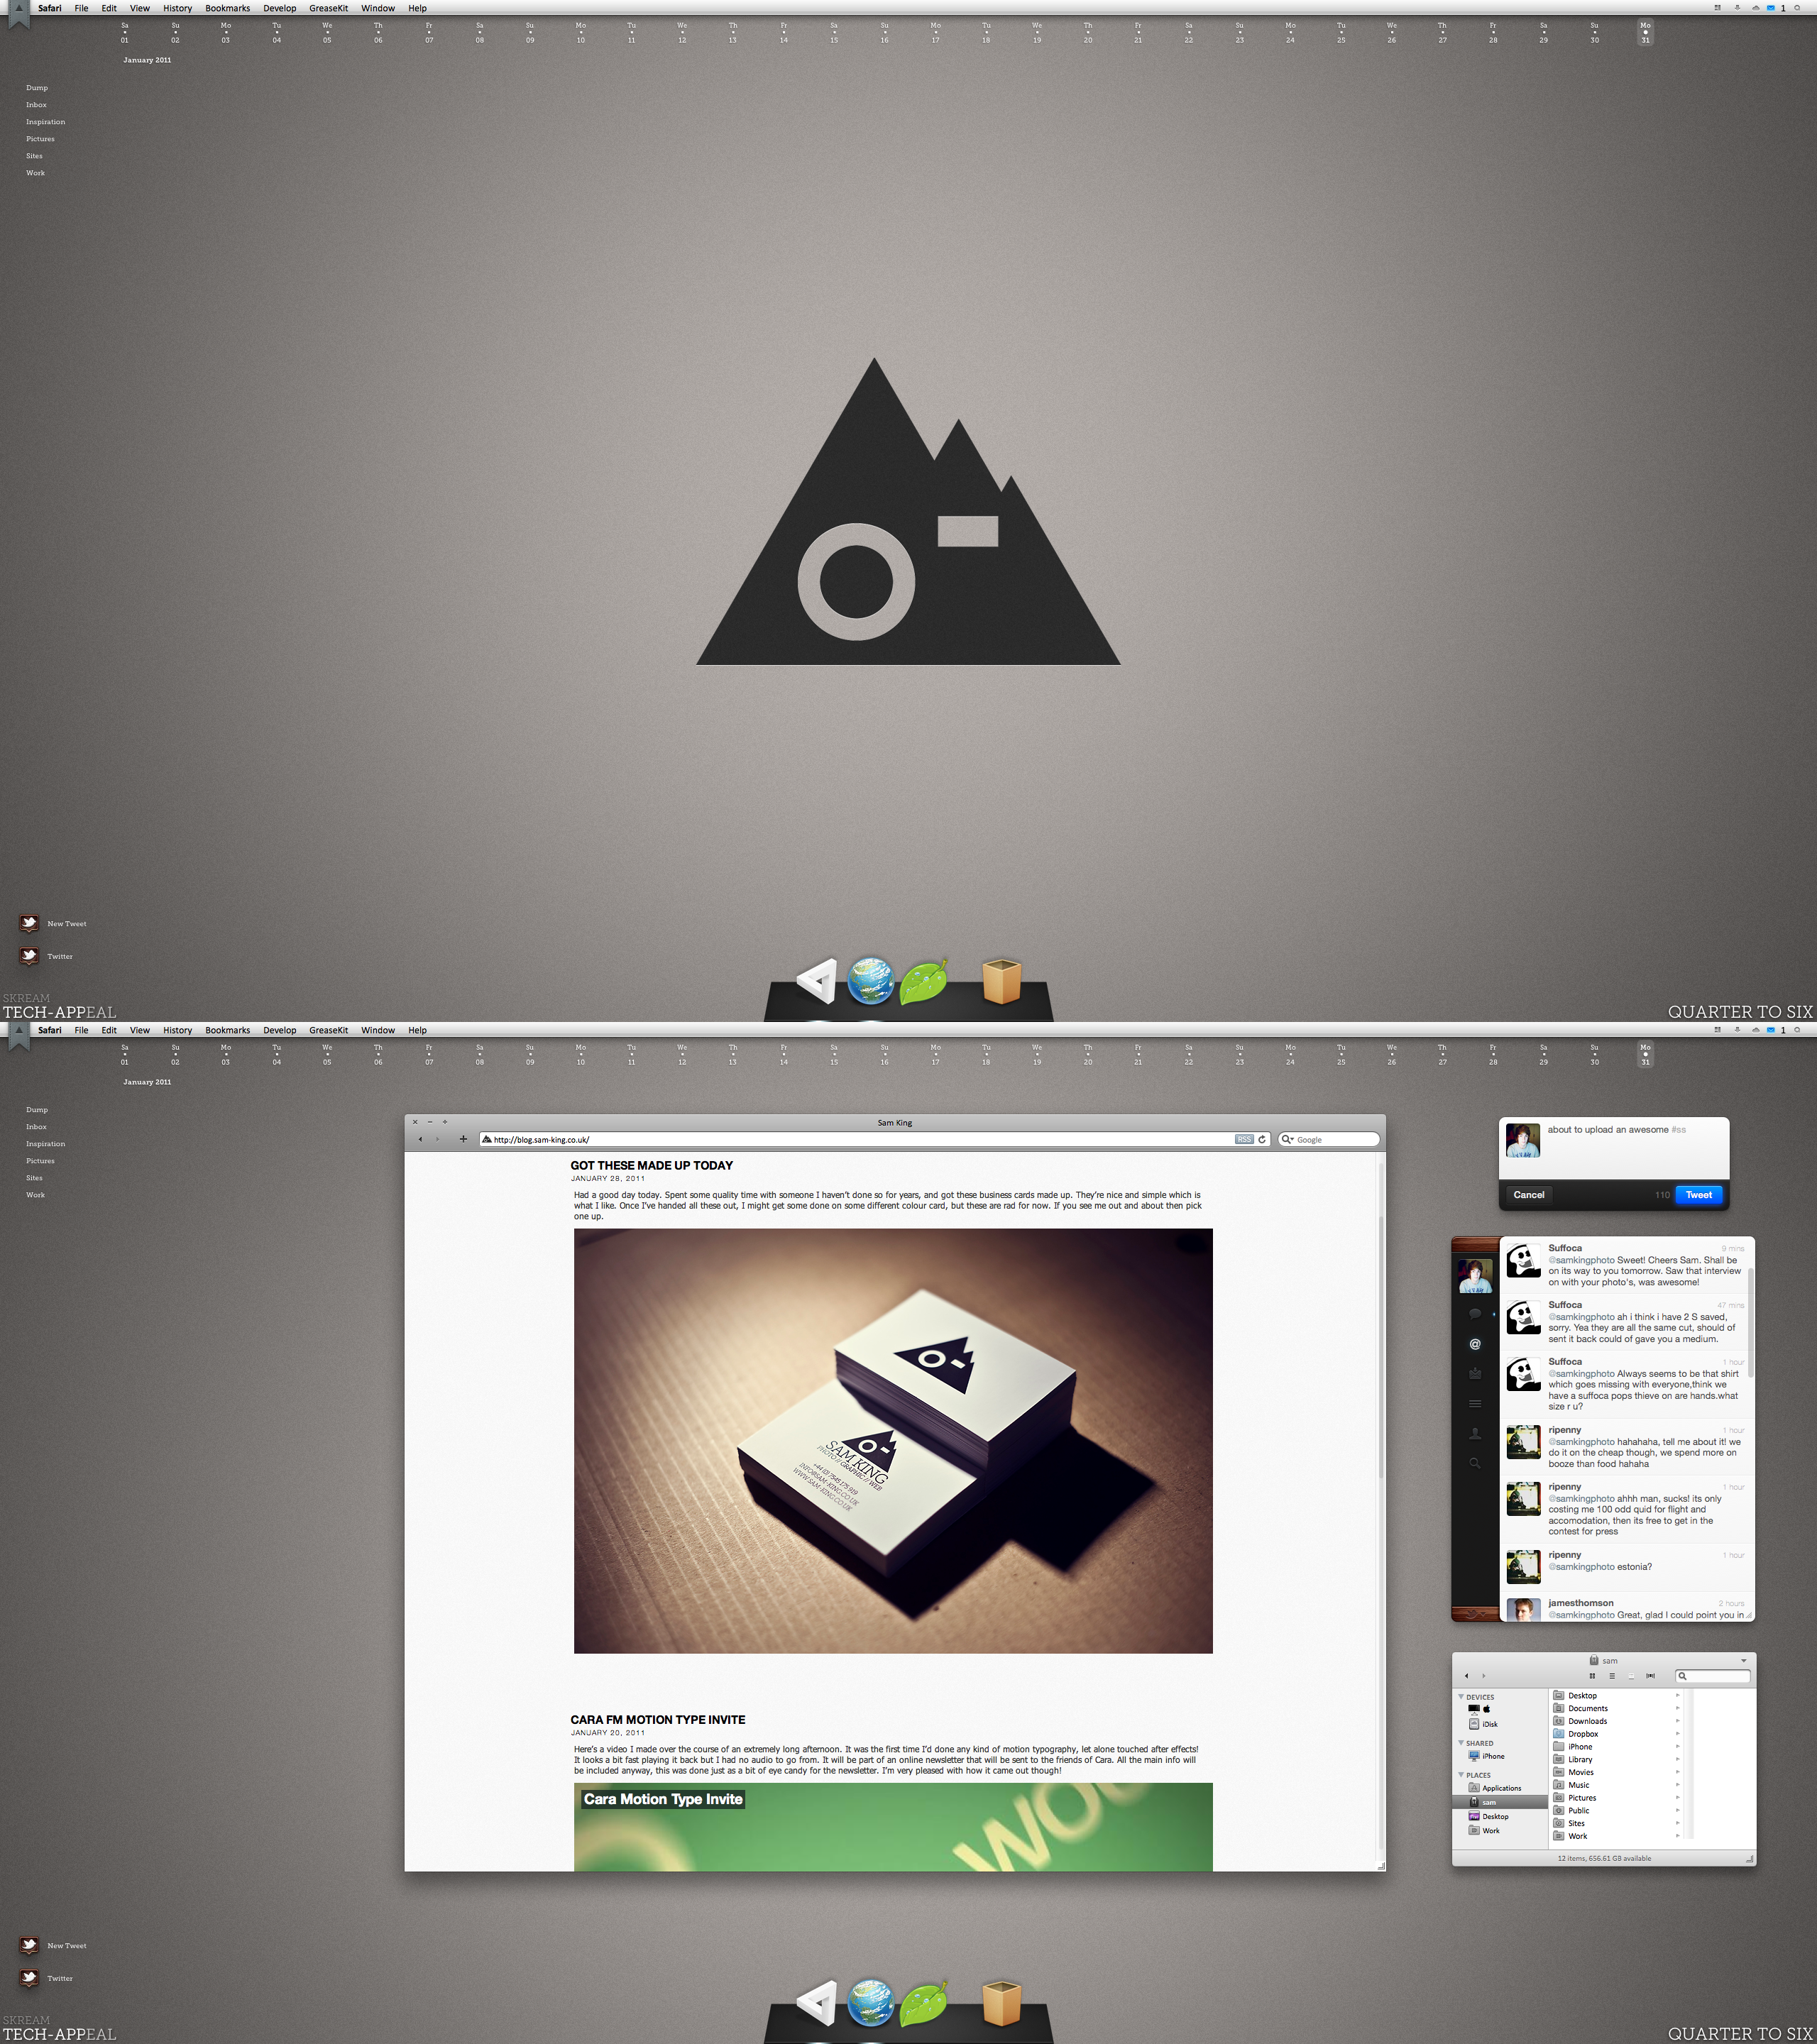Click the New Tweet compose icon
The image size is (1817, 2044).
28,921
